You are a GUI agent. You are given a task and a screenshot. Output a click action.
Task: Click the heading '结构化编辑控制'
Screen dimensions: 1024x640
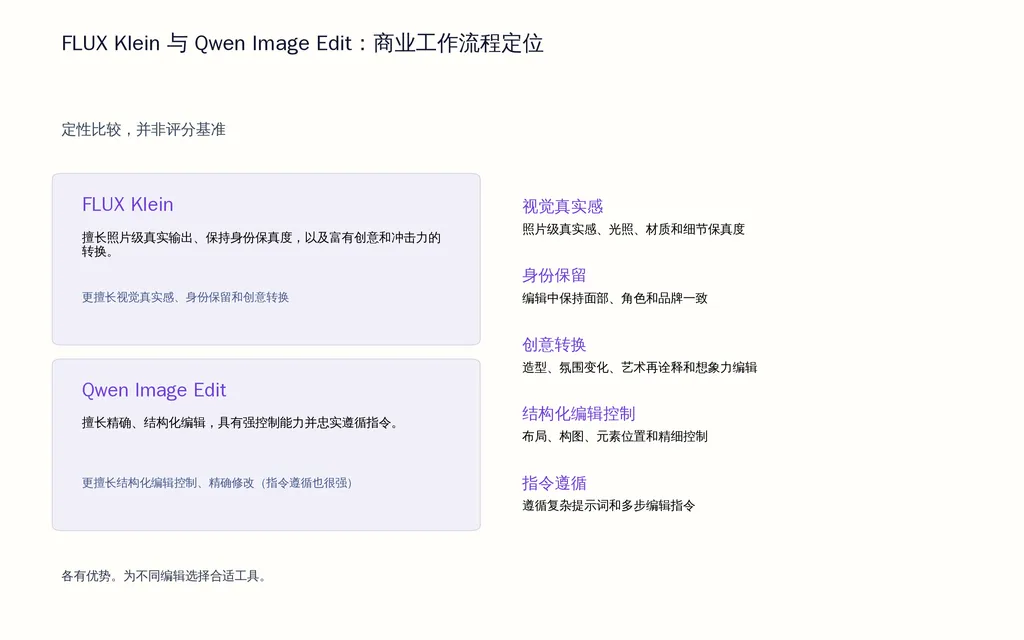click(x=579, y=413)
